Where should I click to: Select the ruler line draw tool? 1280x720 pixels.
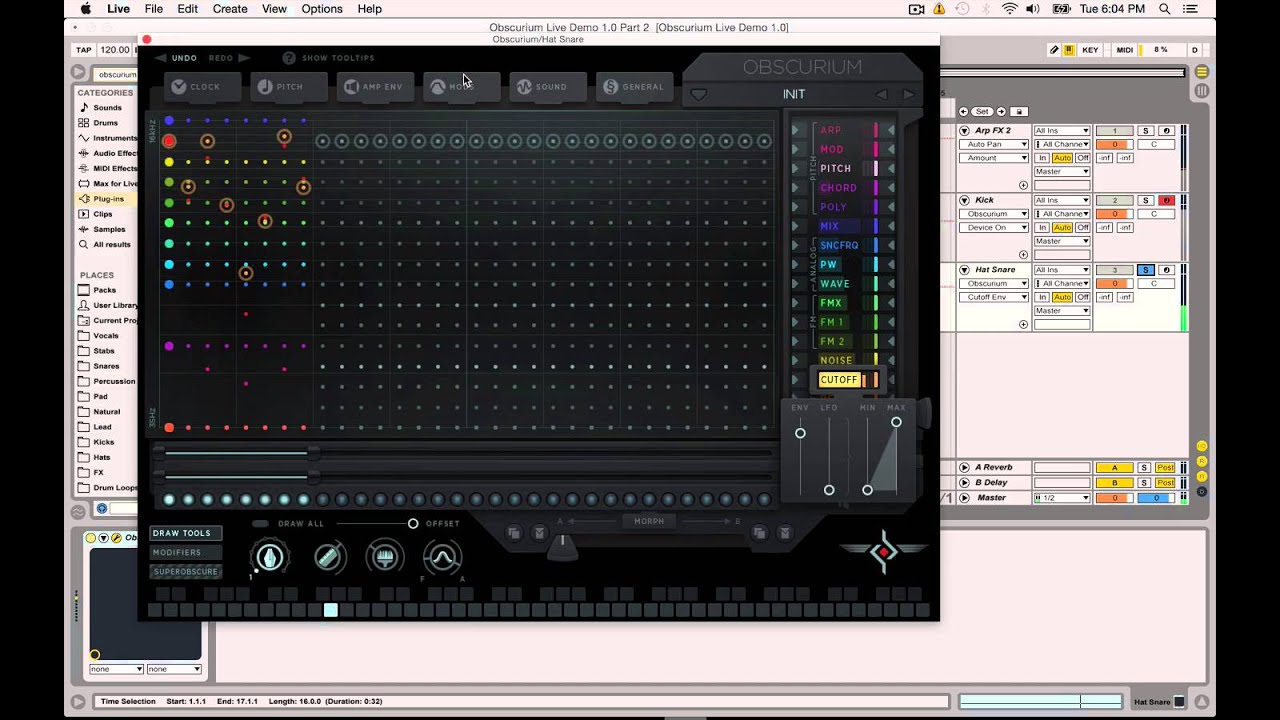pos(329,557)
